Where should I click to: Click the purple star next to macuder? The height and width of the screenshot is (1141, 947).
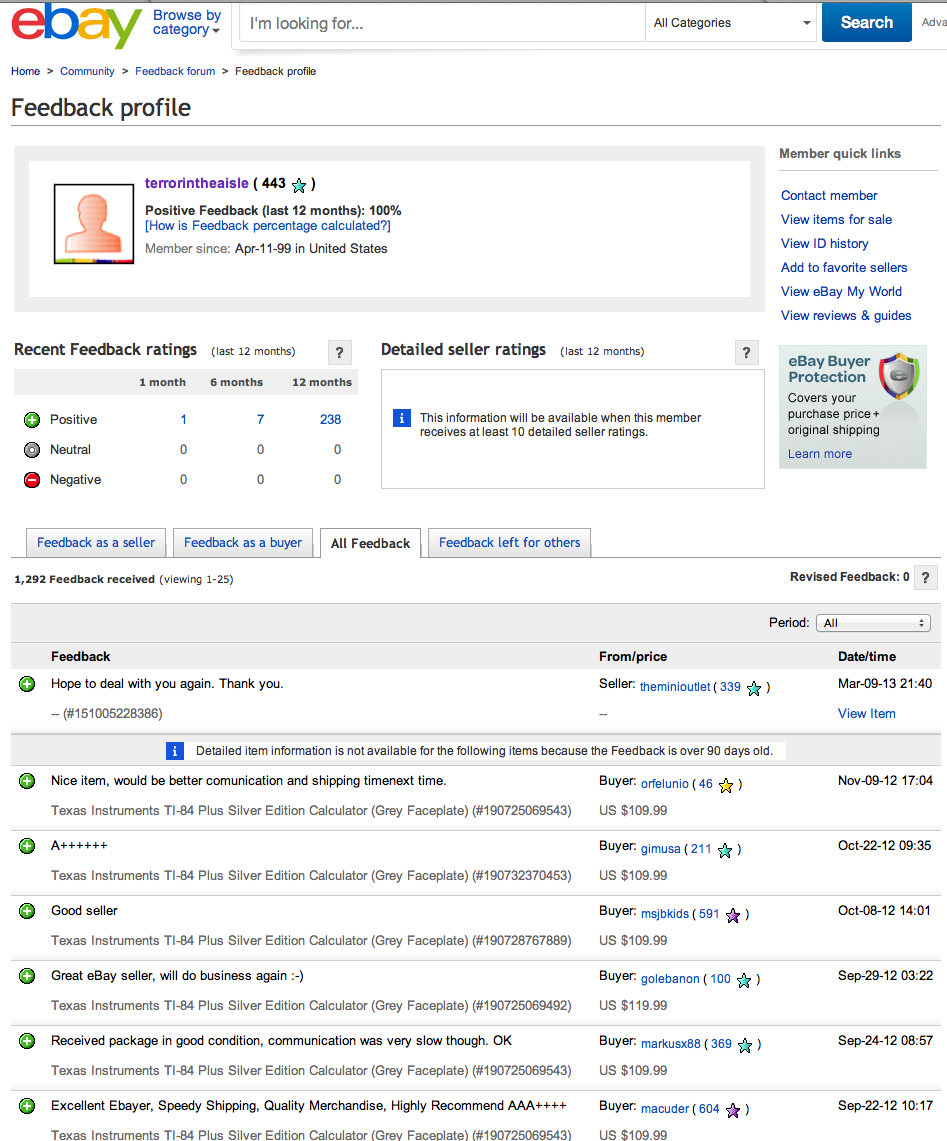733,1110
